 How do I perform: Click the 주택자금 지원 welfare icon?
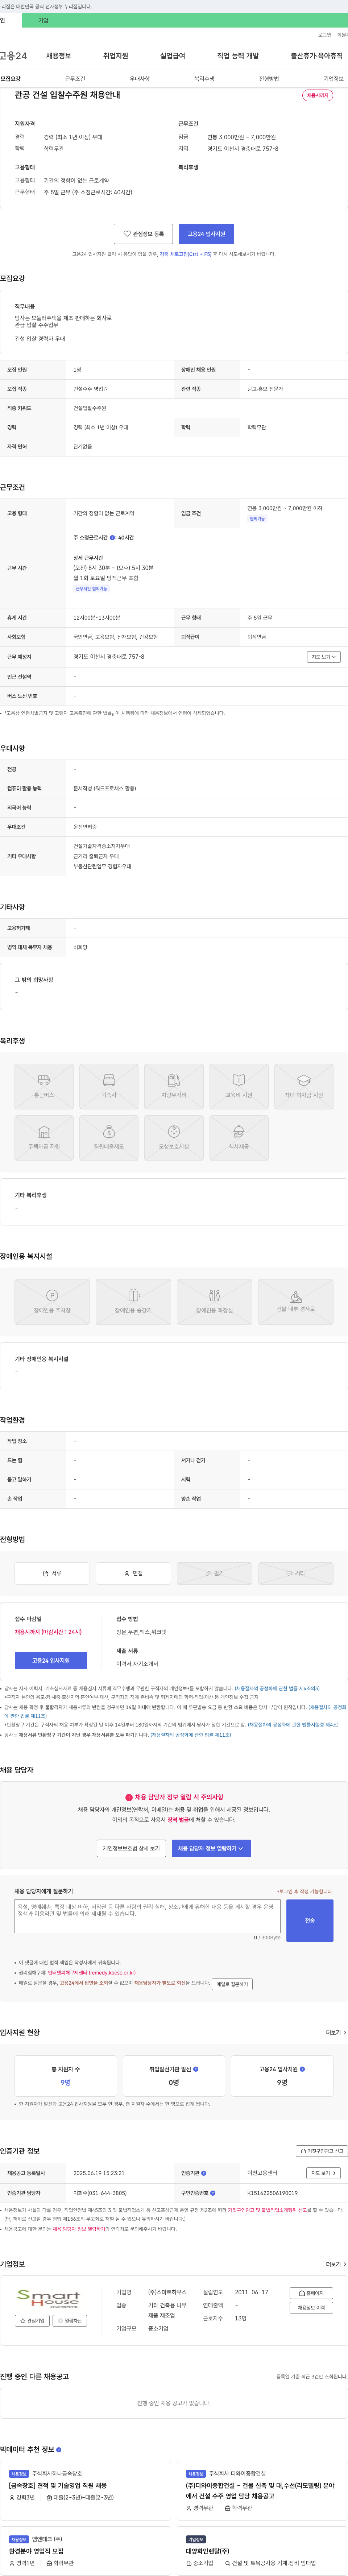[x=44, y=1138]
